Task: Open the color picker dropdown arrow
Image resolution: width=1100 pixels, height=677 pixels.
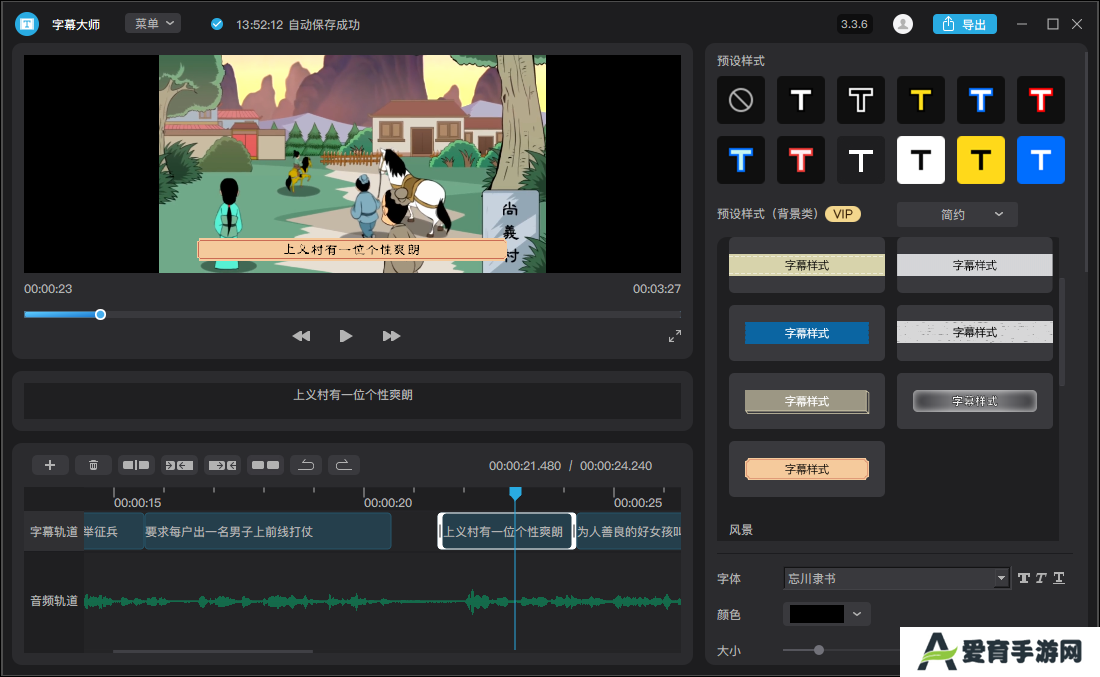Action: [857, 614]
